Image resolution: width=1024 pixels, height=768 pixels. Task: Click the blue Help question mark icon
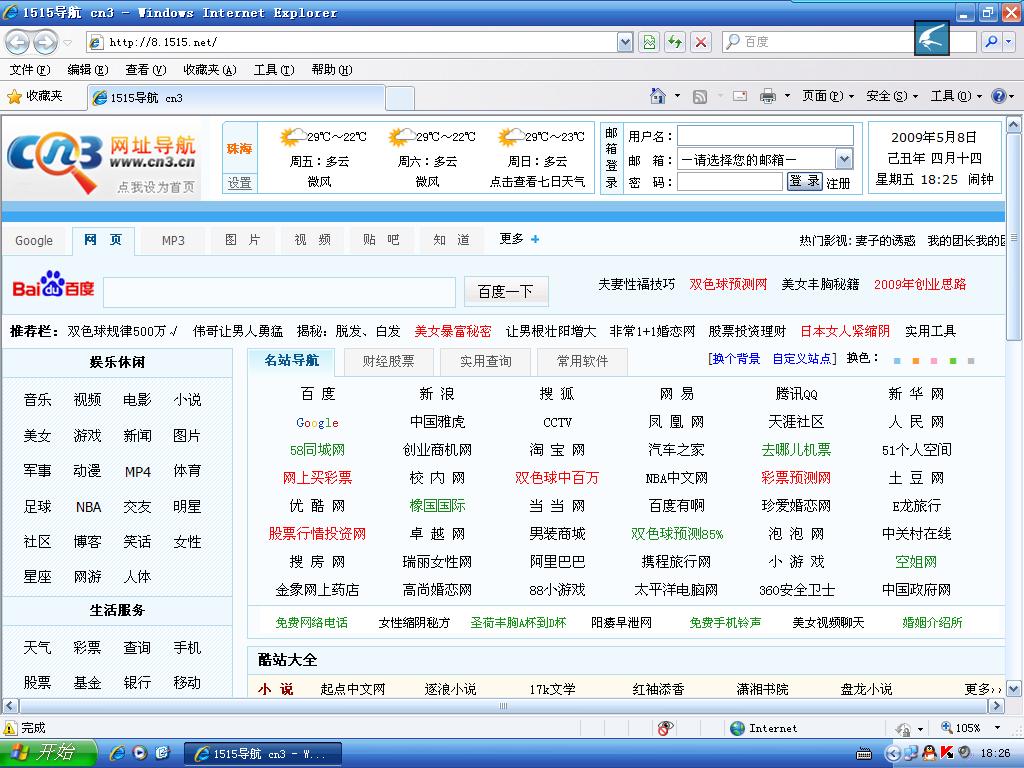click(999, 96)
